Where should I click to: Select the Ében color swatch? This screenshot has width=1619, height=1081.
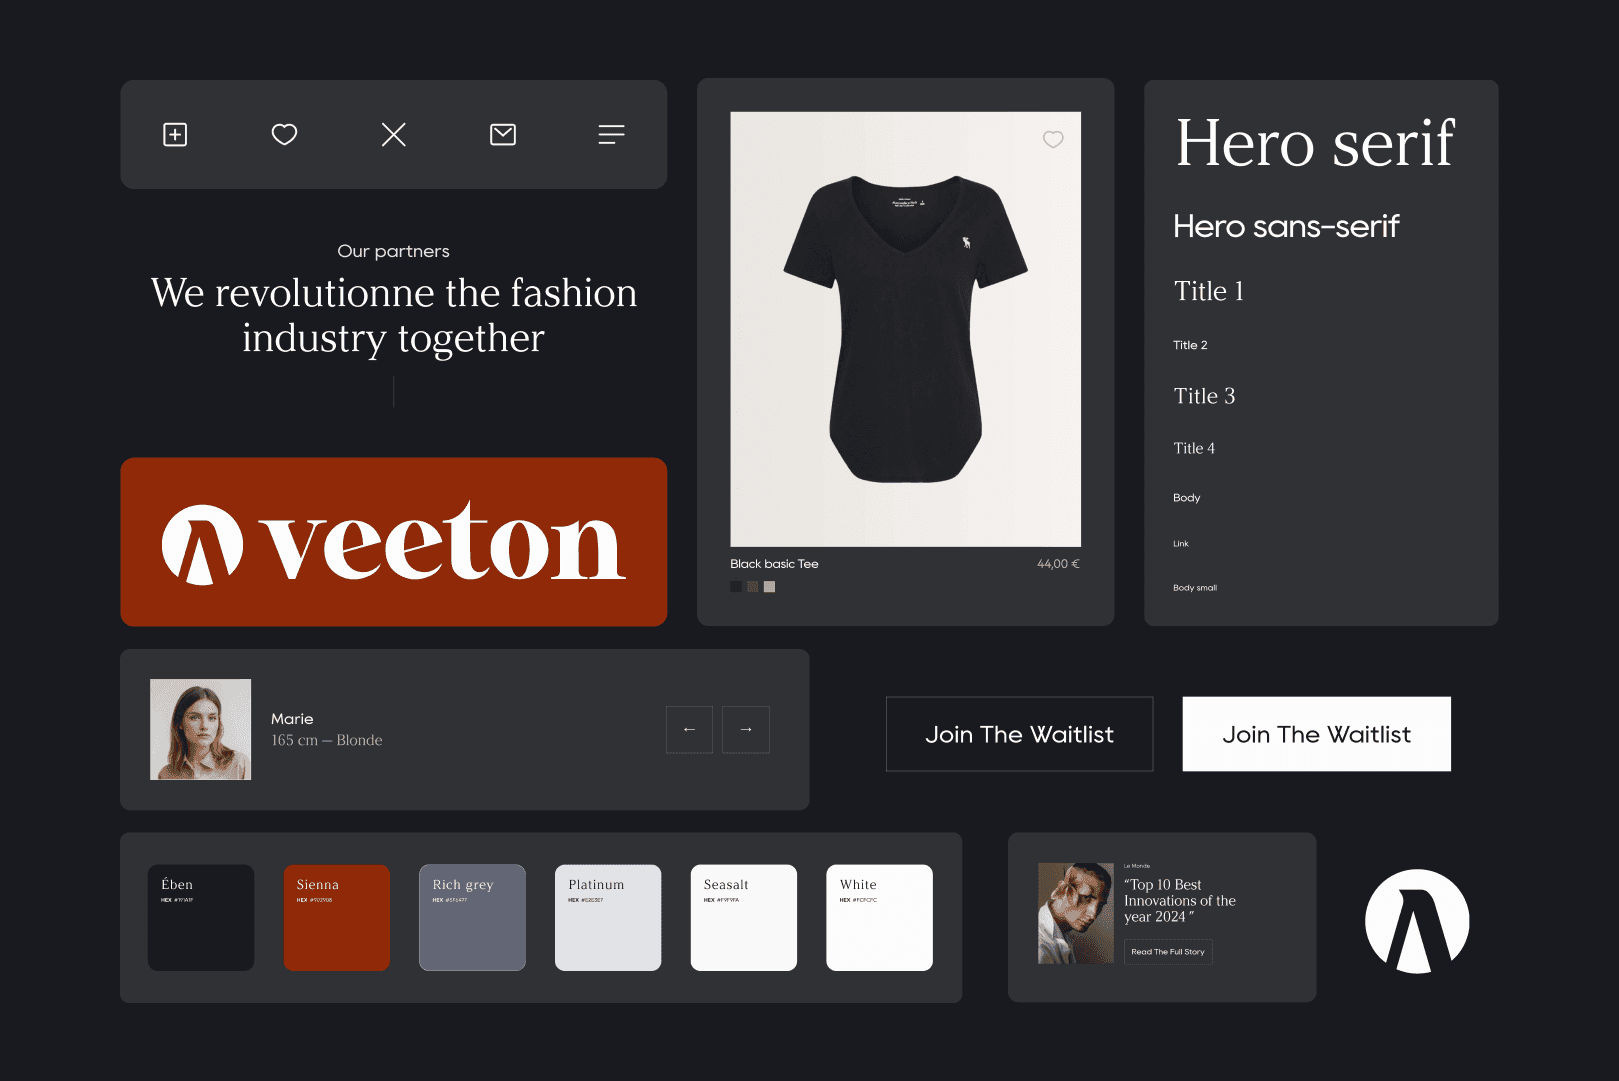[201, 917]
